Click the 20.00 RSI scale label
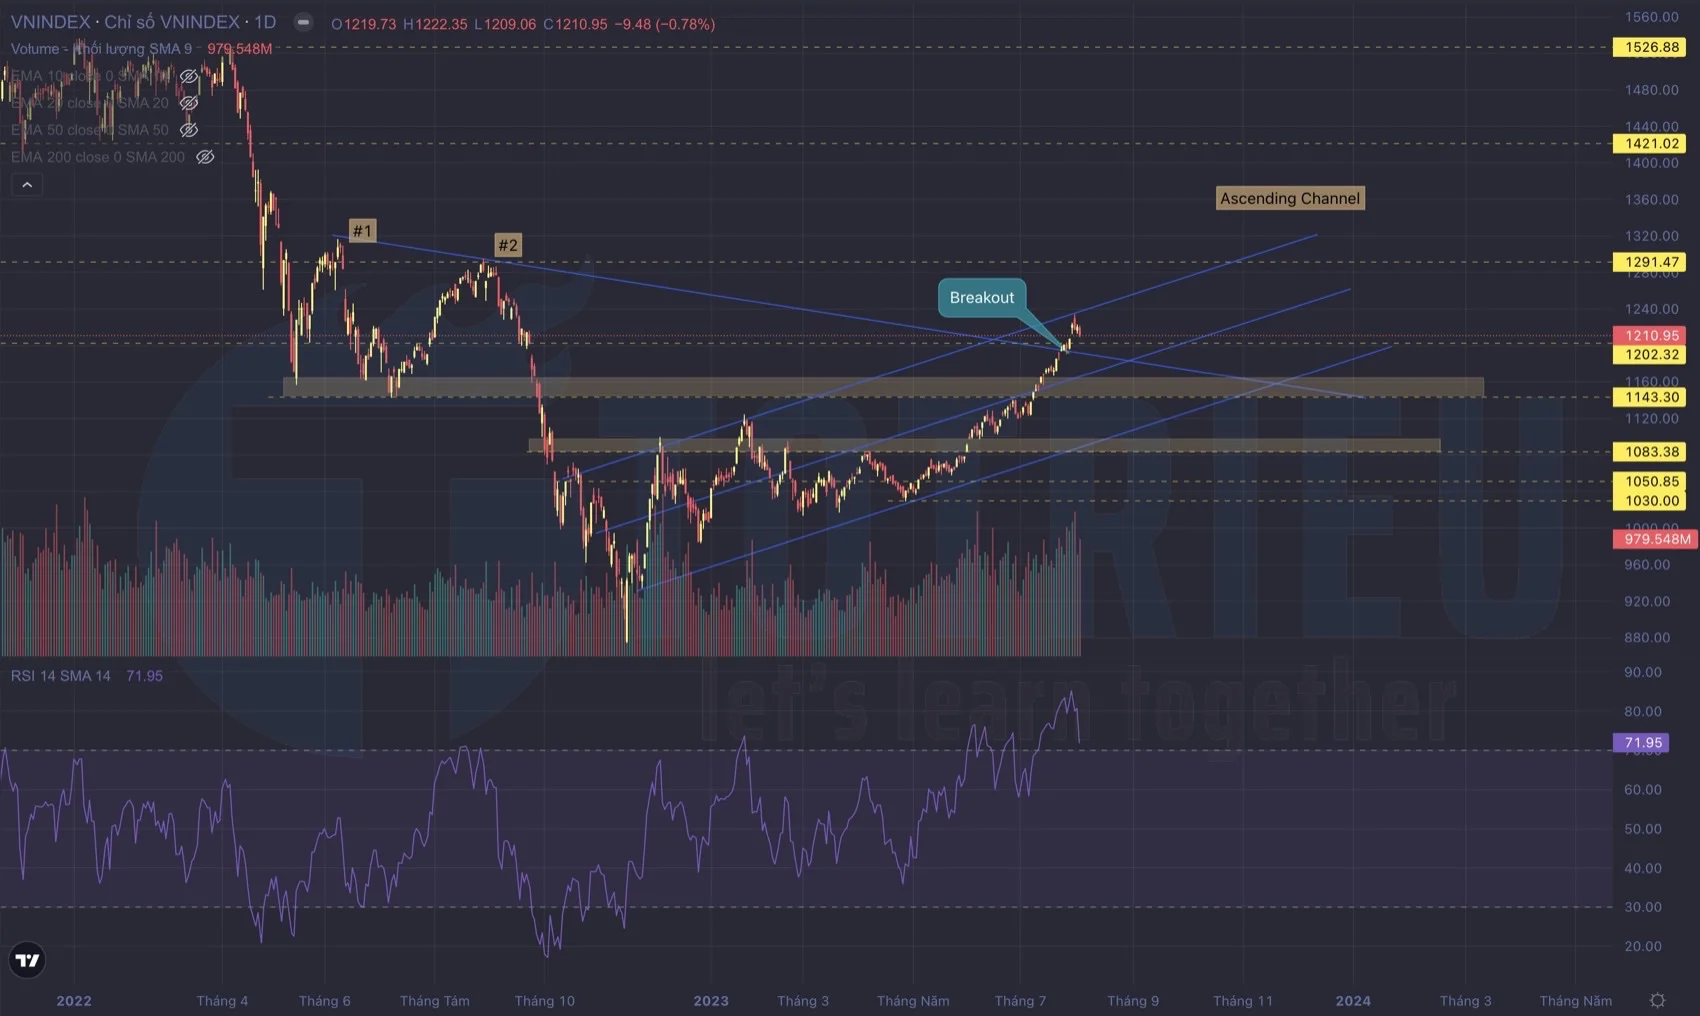Image resolution: width=1700 pixels, height=1016 pixels. pos(1643,947)
